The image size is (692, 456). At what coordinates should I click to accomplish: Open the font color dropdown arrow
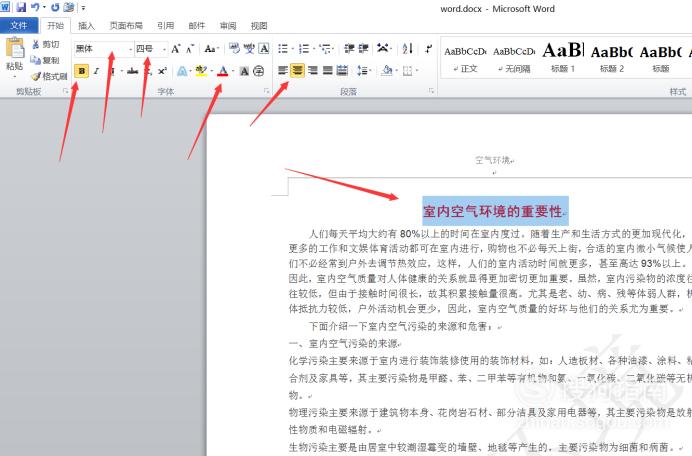(x=233, y=71)
